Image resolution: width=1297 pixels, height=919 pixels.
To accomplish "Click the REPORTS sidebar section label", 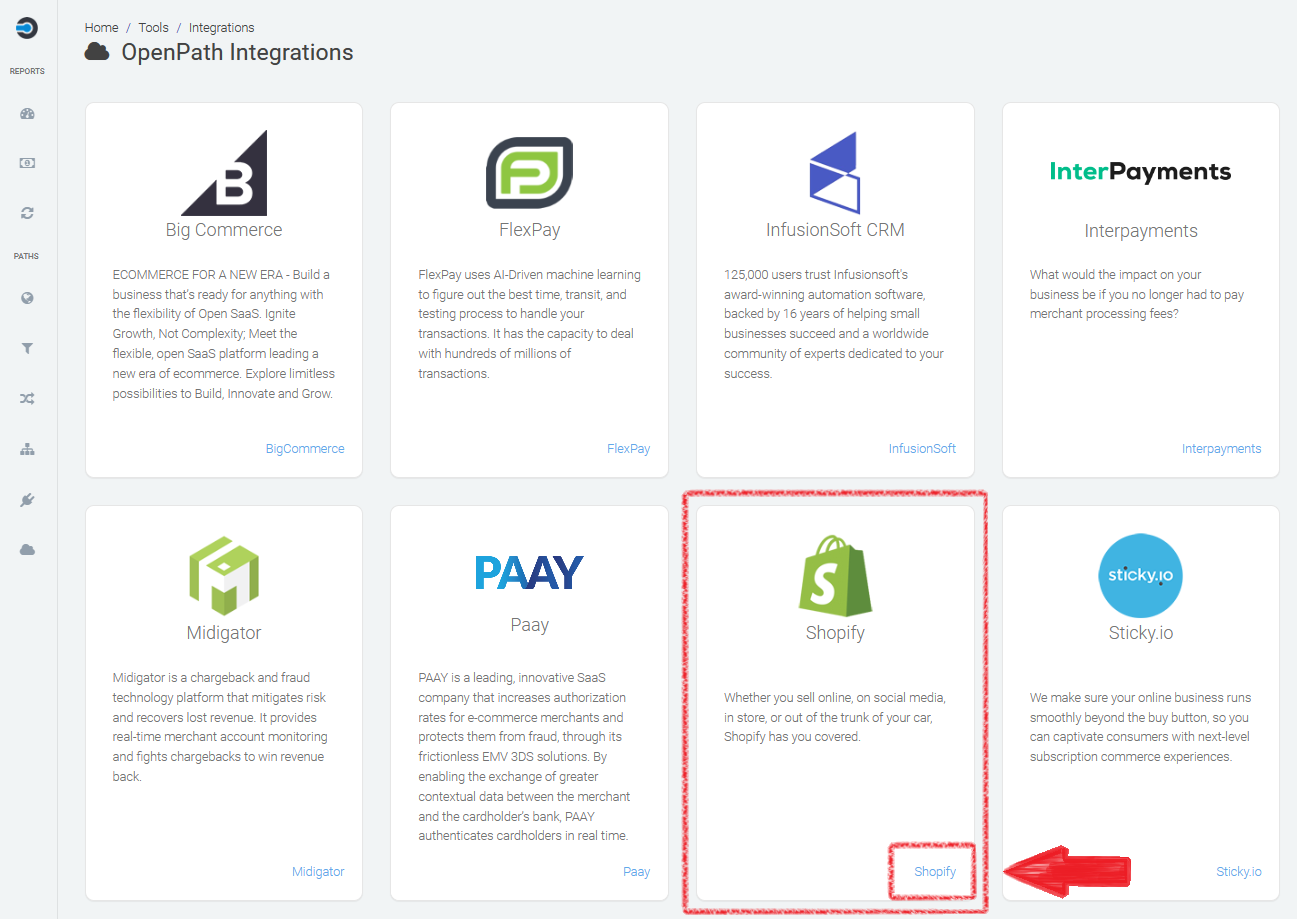I will pyautogui.click(x=27, y=72).
